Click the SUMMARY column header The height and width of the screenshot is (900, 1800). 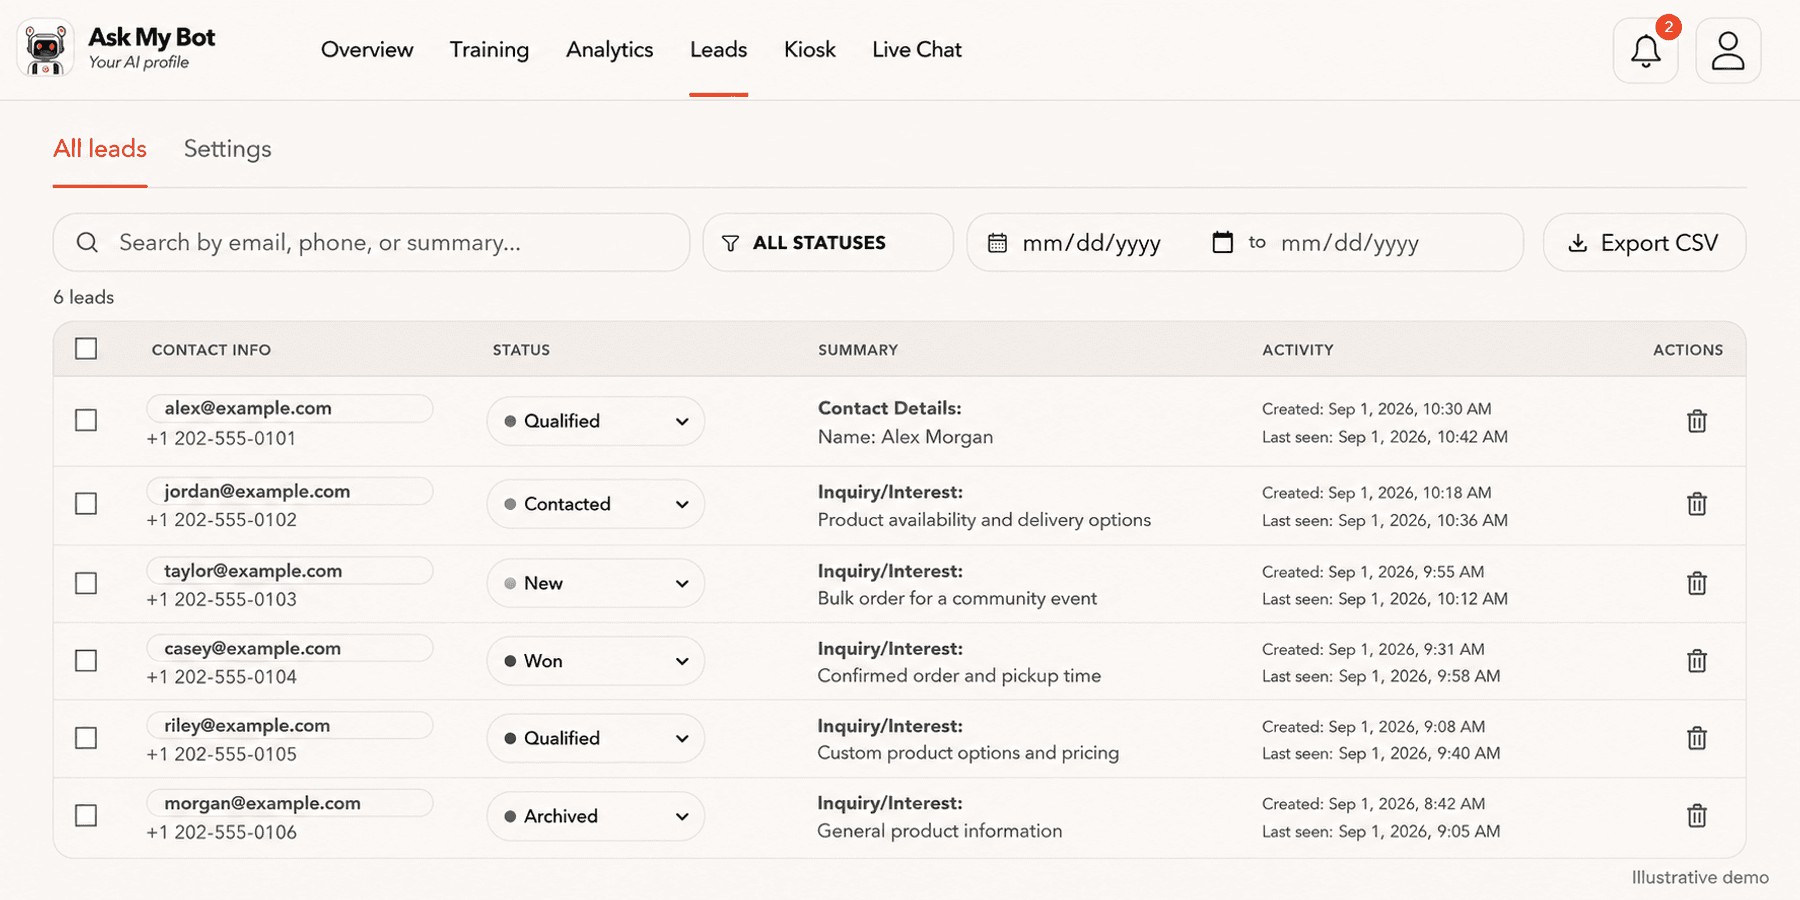(x=858, y=350)
